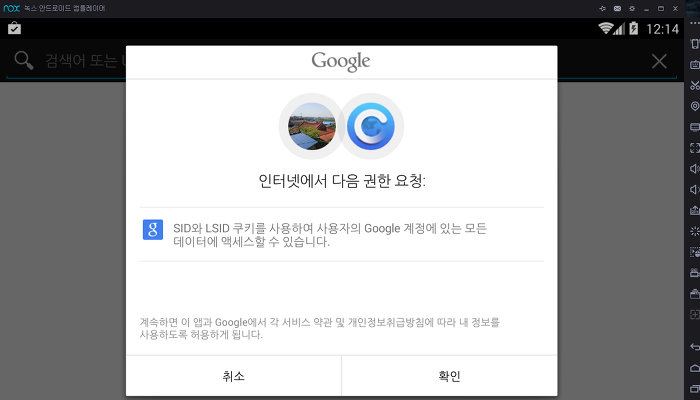Click the pin icon in Nox title bar
This screenshot has height=400, width=700.
click(x=602, y=8)
